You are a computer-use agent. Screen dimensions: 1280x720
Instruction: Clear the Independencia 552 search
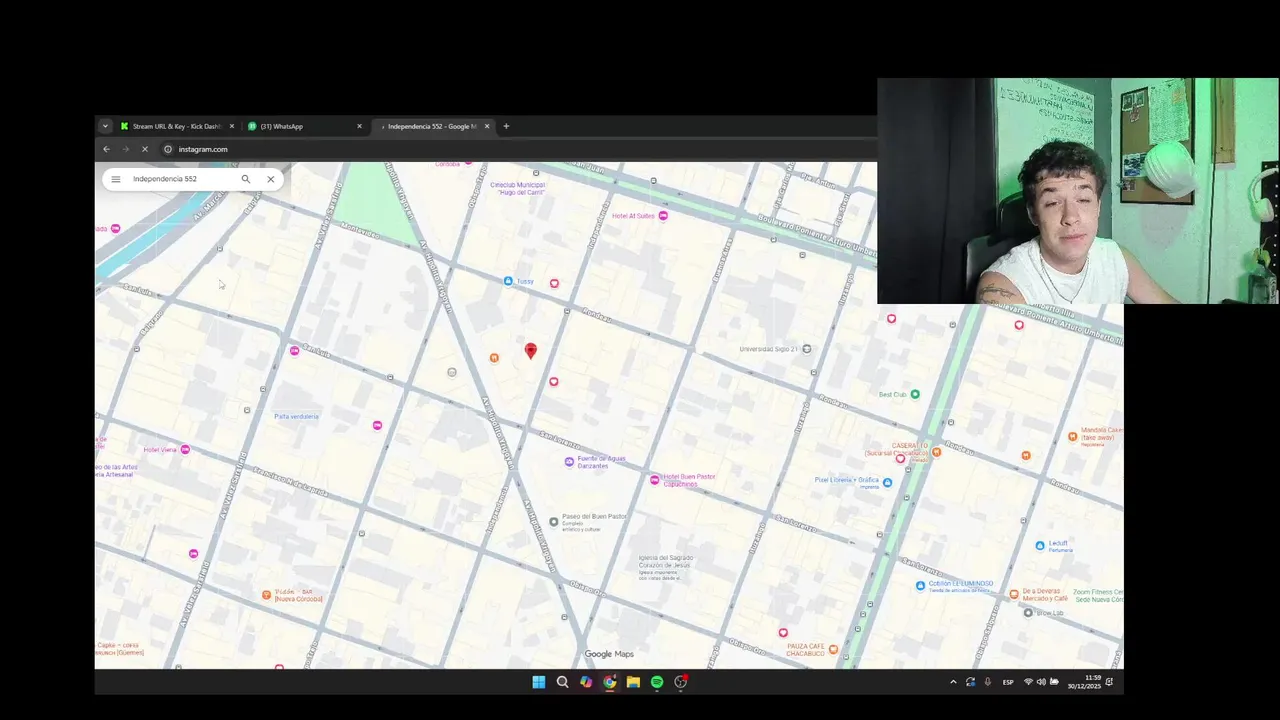pos(270,179)
